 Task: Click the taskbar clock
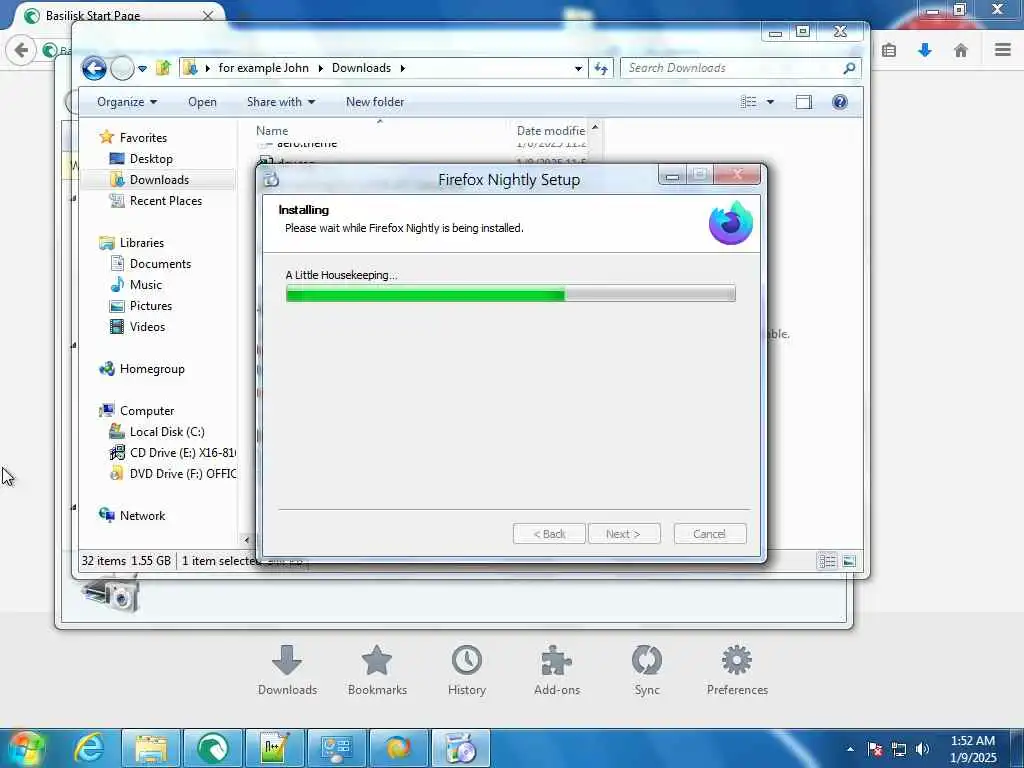pos(973,749)
